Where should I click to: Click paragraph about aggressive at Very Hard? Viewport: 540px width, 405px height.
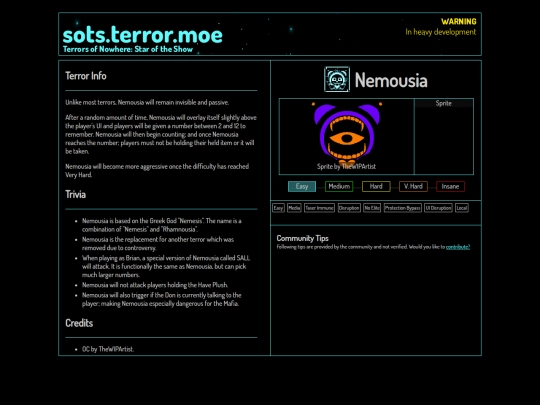[157, 170]
